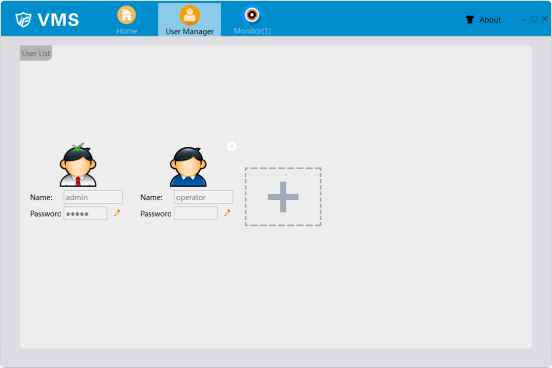Minimize the VMS window
Screen dimensions: 552x368
(524, 19)
